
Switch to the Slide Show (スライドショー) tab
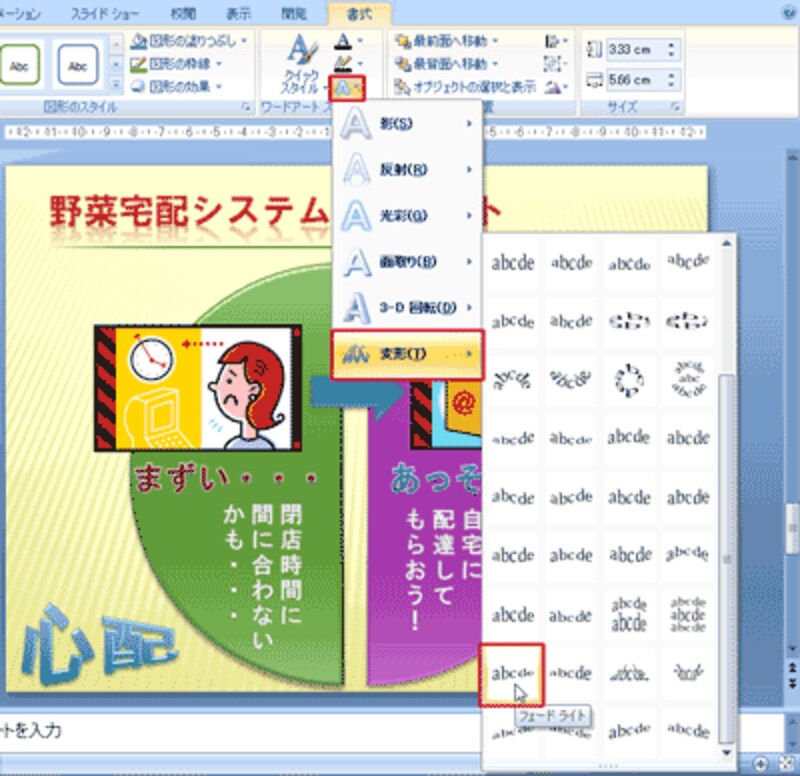(105, 14)
